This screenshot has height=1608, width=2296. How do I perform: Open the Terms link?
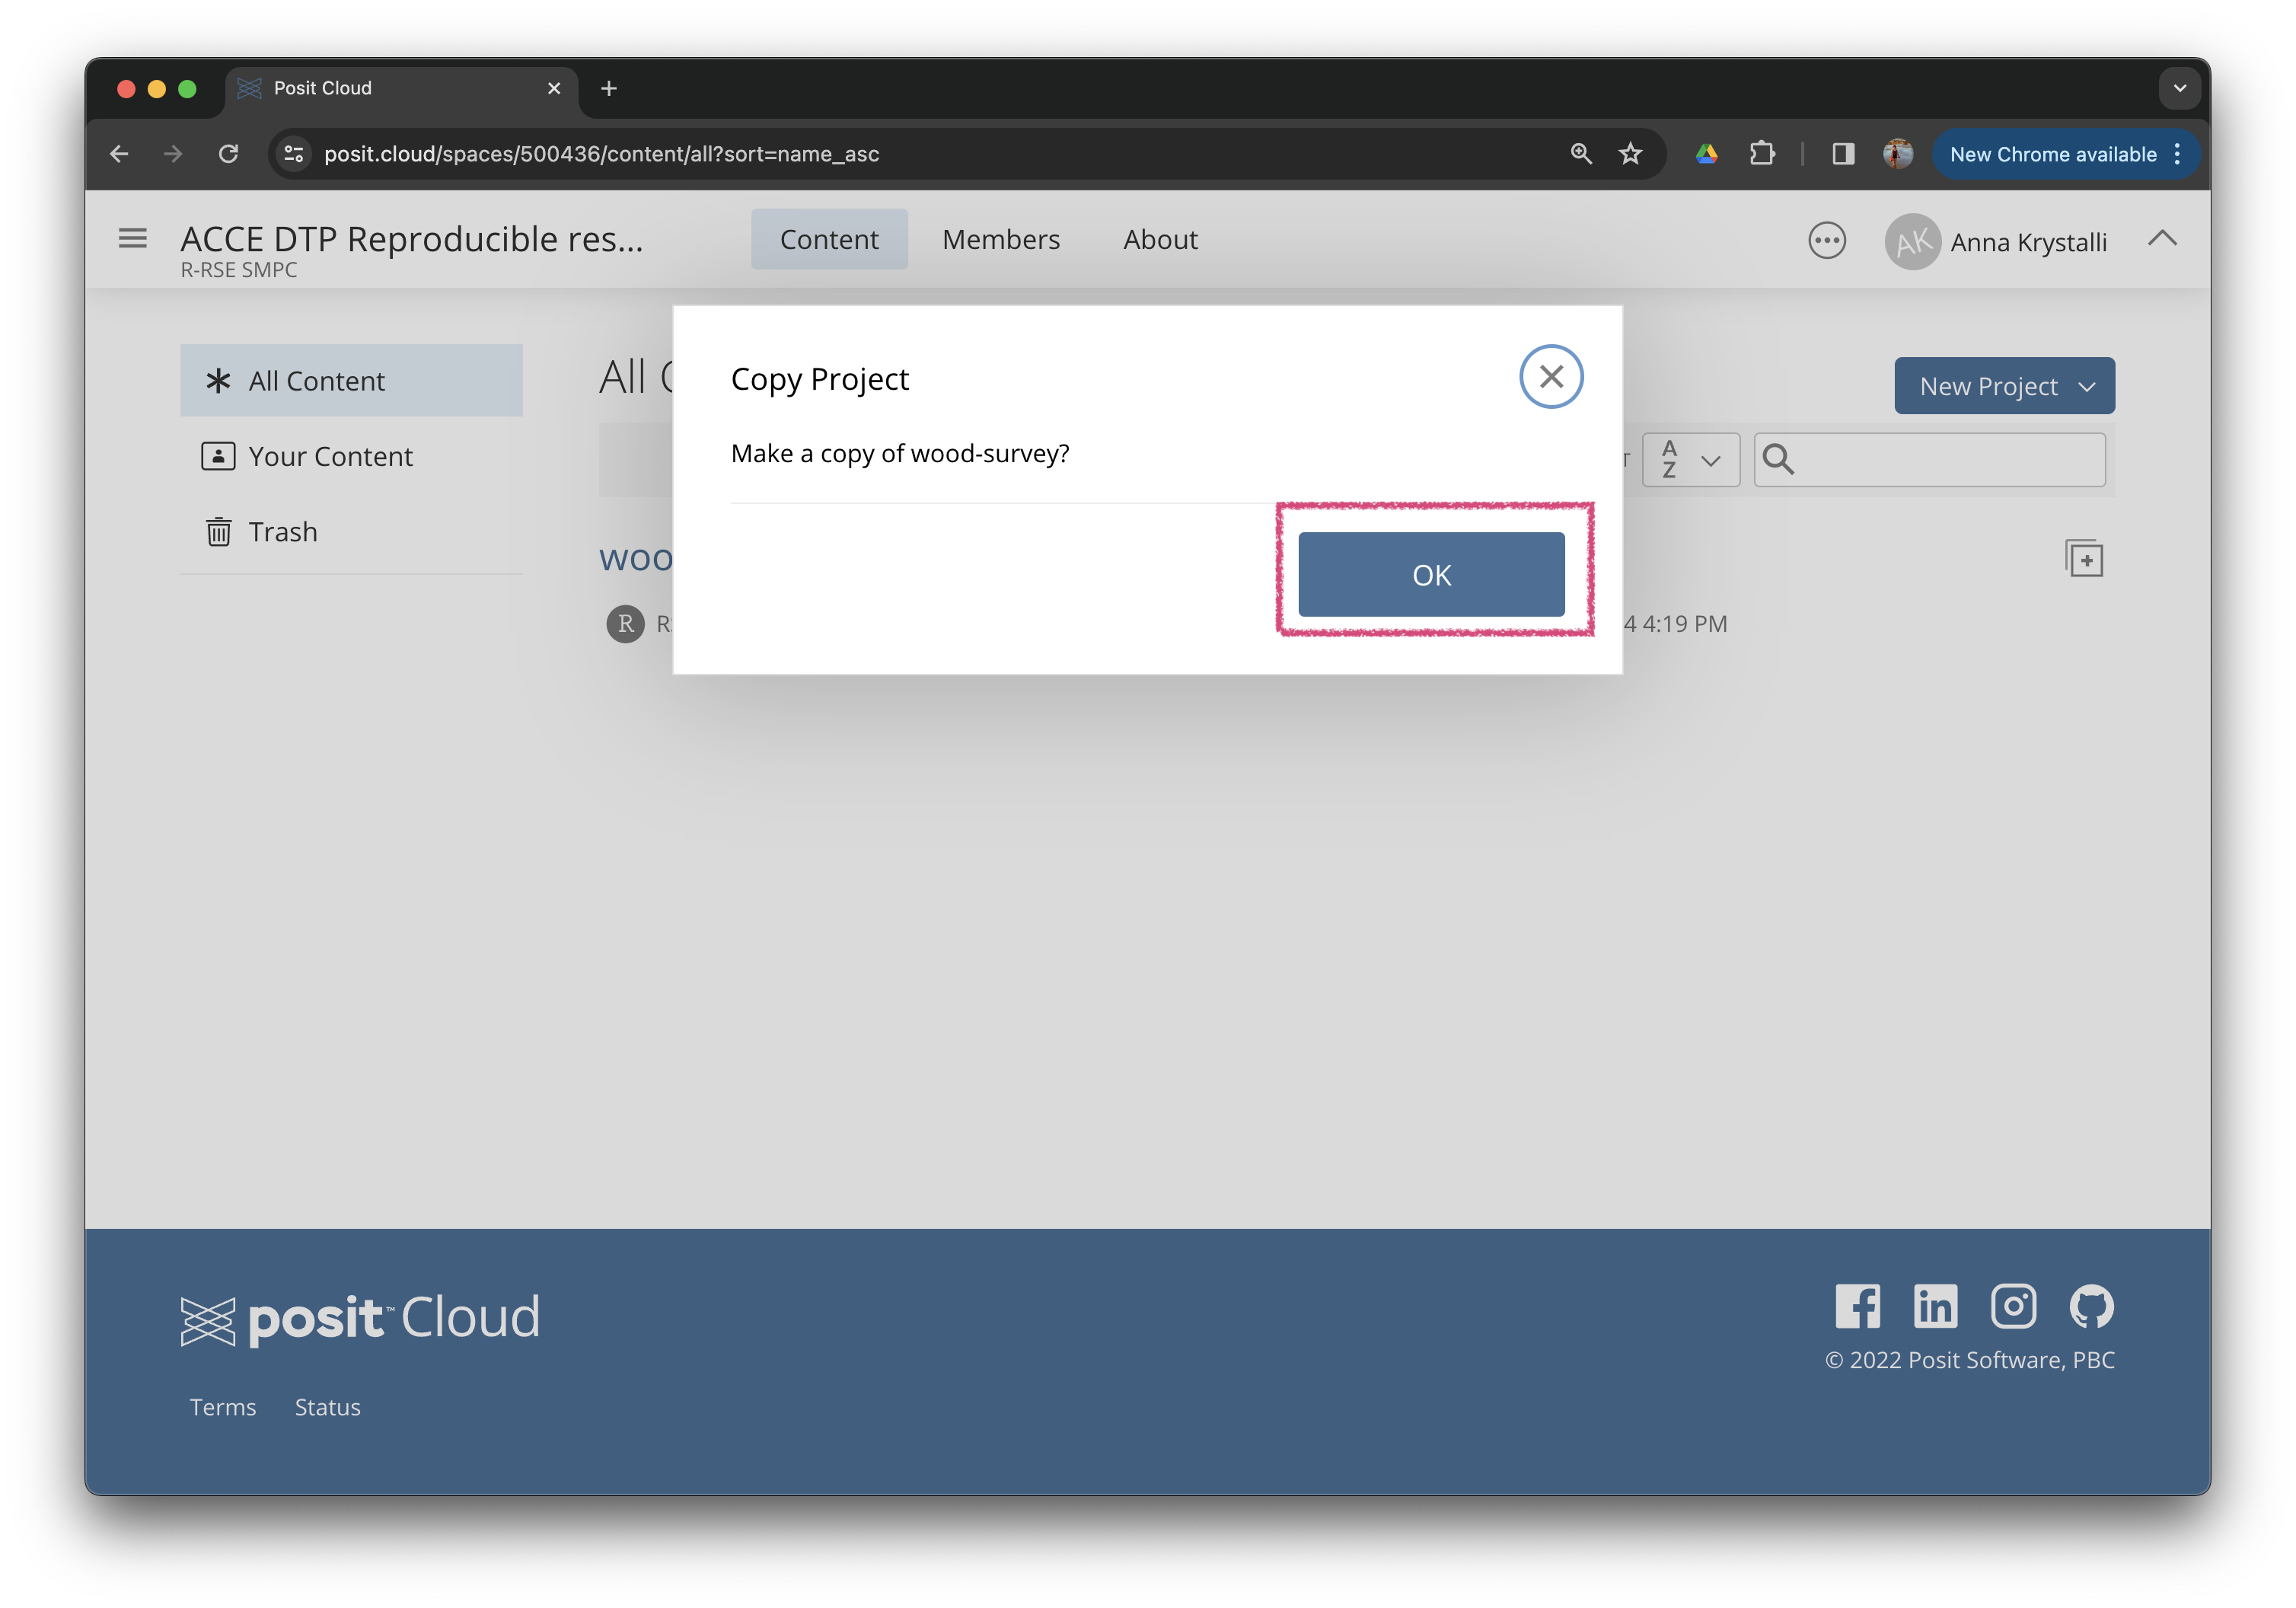[223, 1406]
